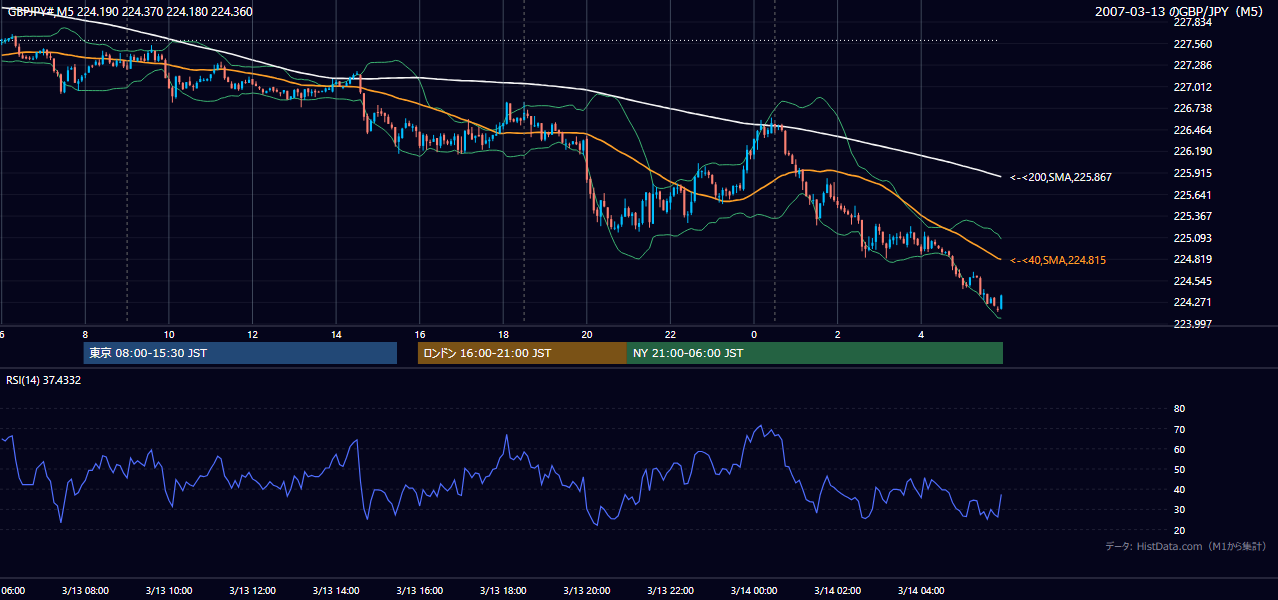Click price axis value 227.286
Screen dimensions: 1278x600
1192,65
